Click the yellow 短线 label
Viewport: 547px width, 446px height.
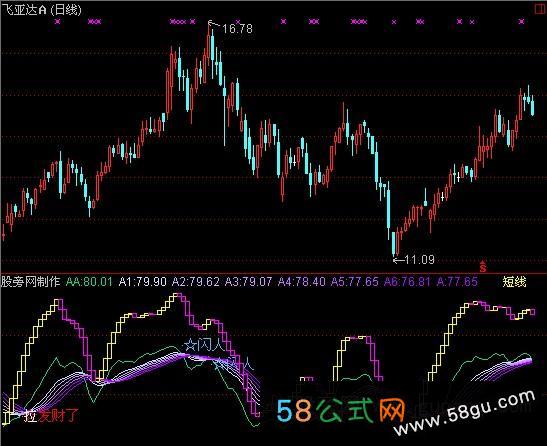(x=515, y=281)
